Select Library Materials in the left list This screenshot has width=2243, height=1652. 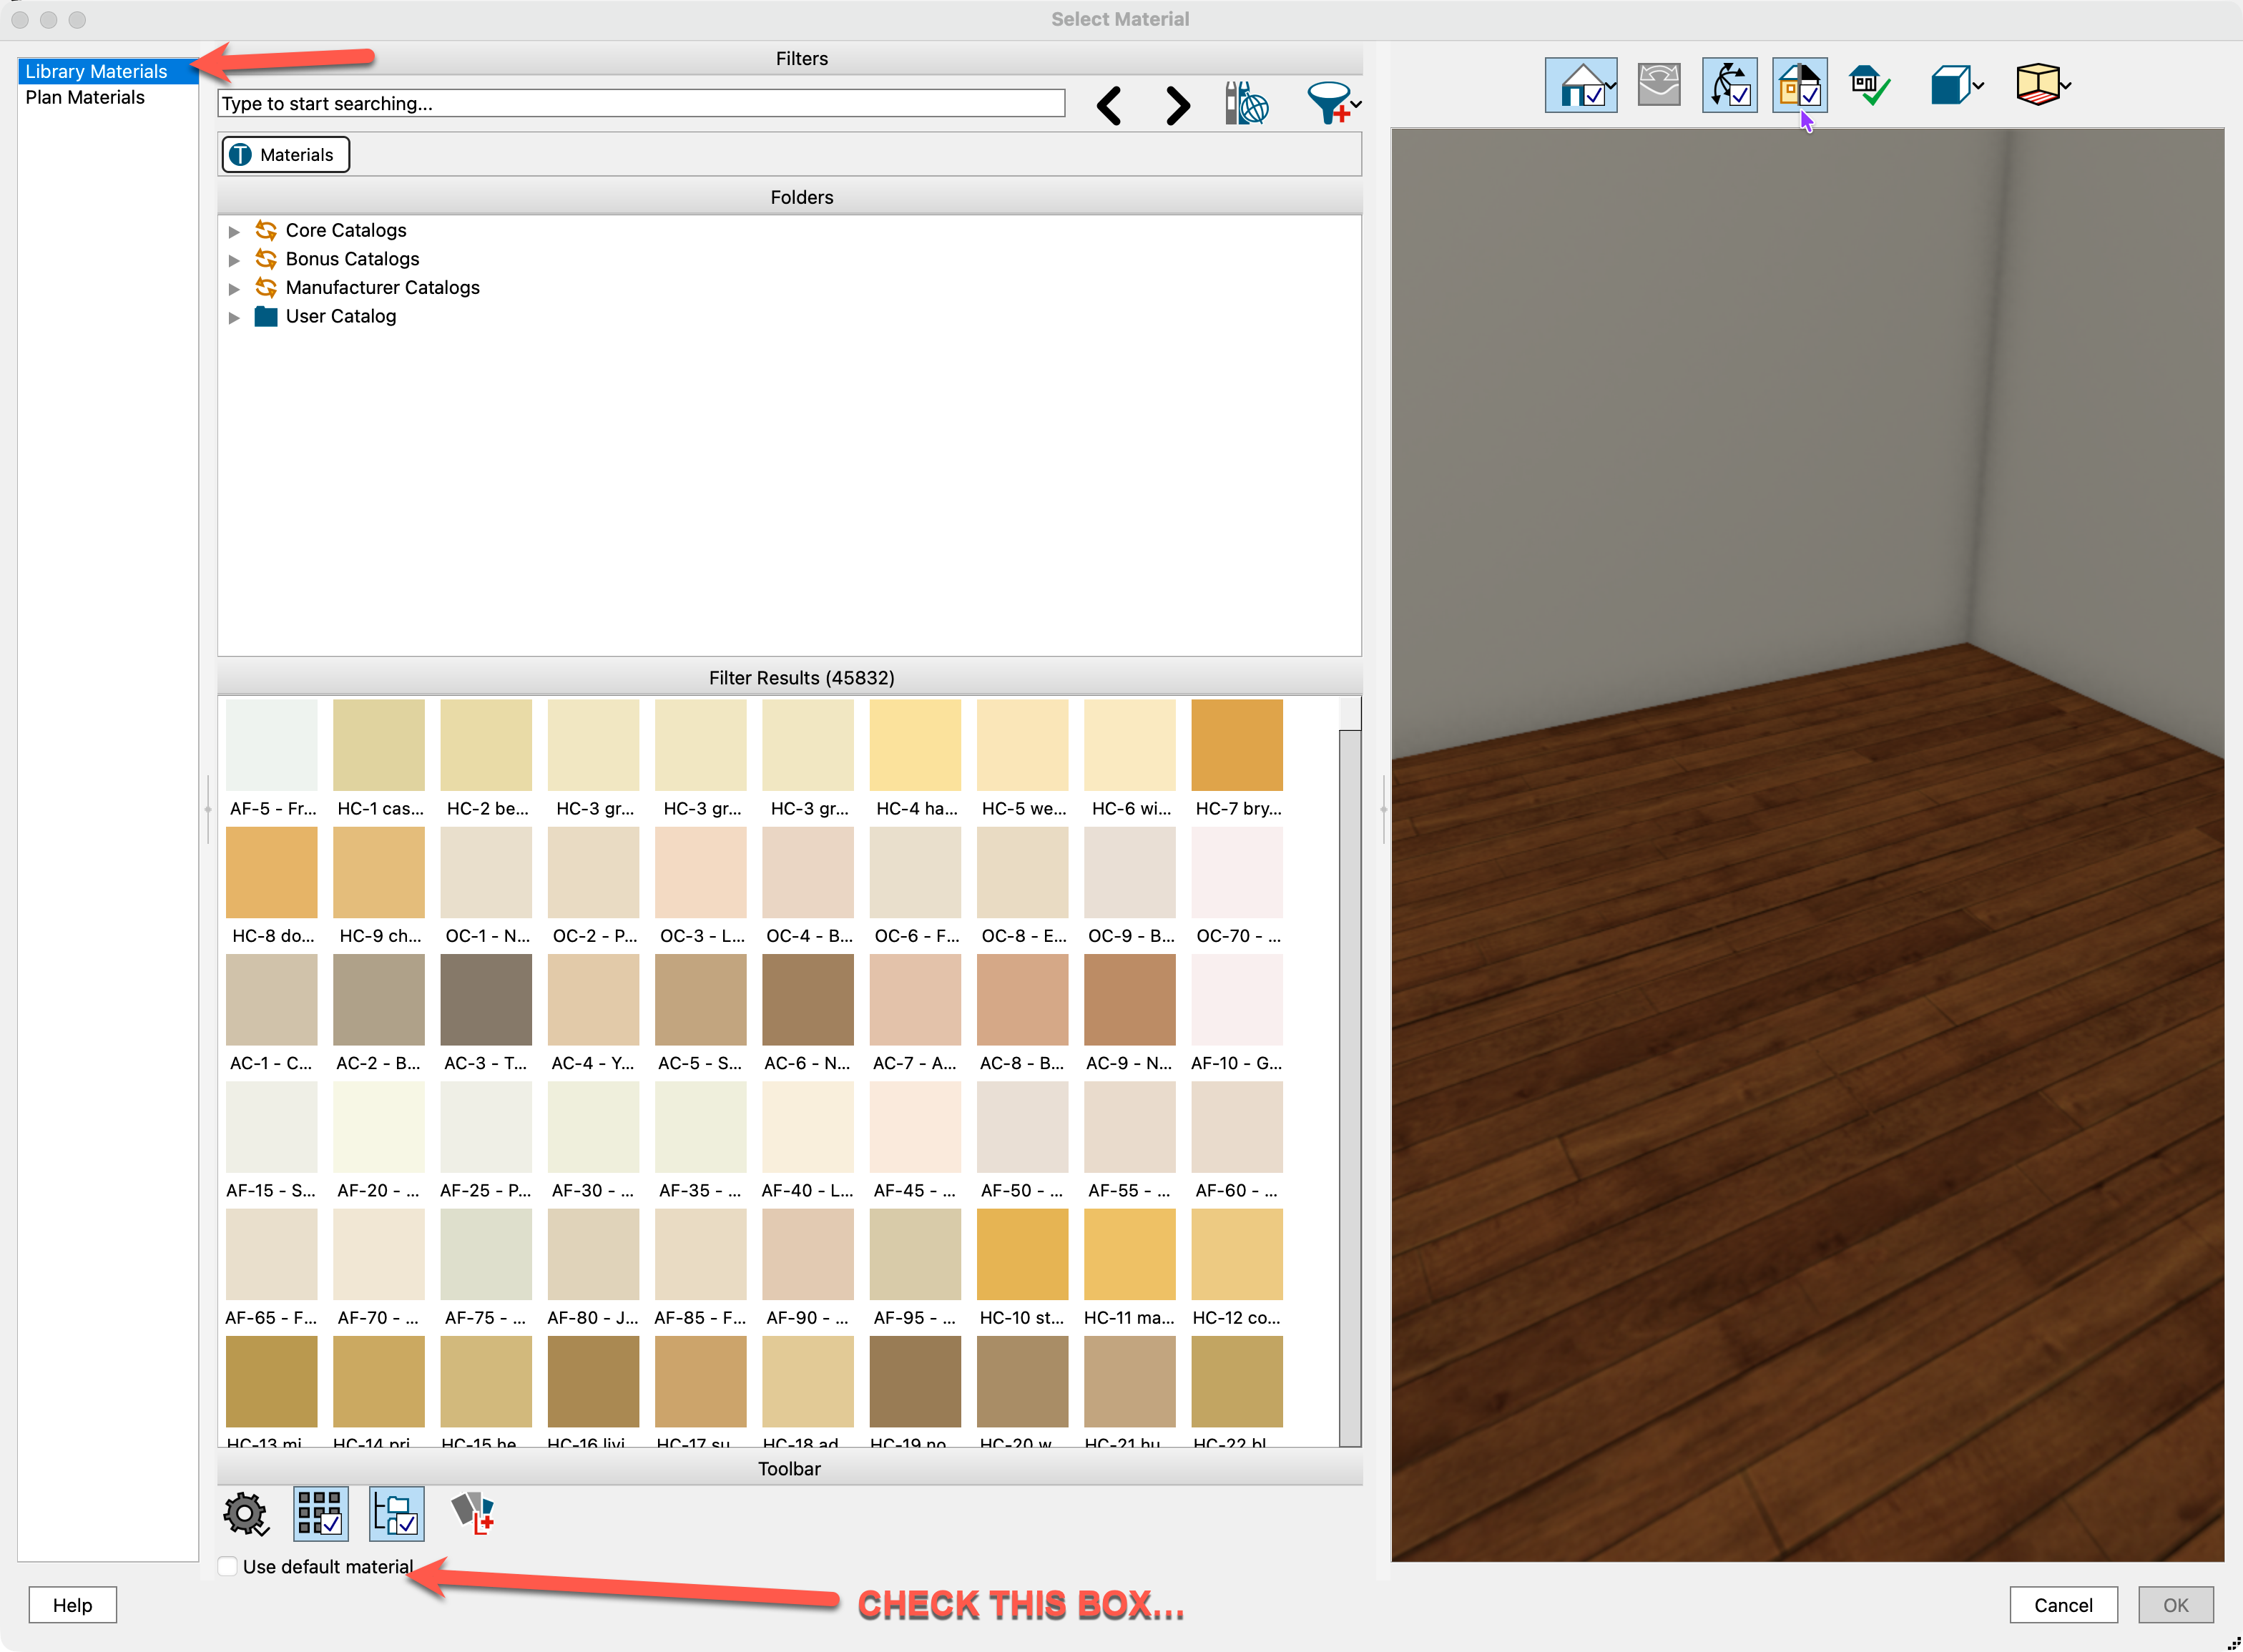[96, 71]
